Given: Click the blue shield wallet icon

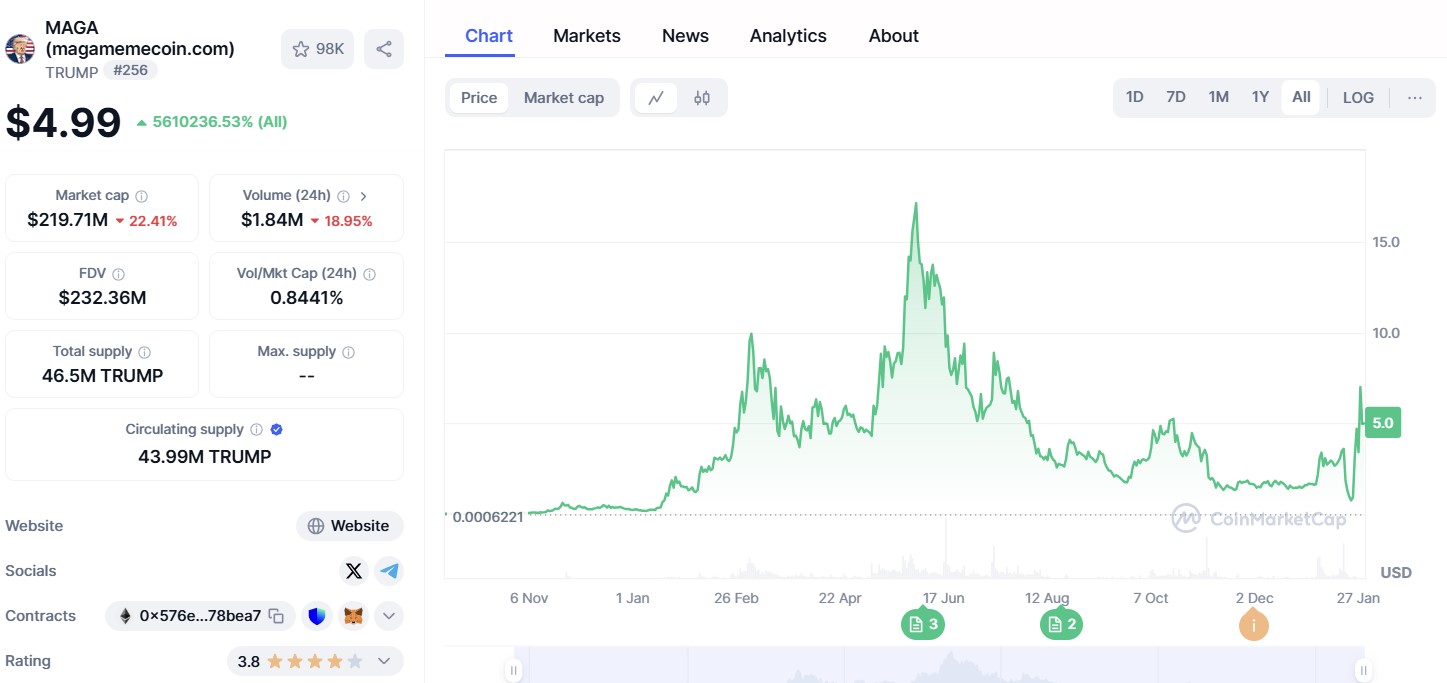Looking at the screenshot, I should (x=317, y=616).
